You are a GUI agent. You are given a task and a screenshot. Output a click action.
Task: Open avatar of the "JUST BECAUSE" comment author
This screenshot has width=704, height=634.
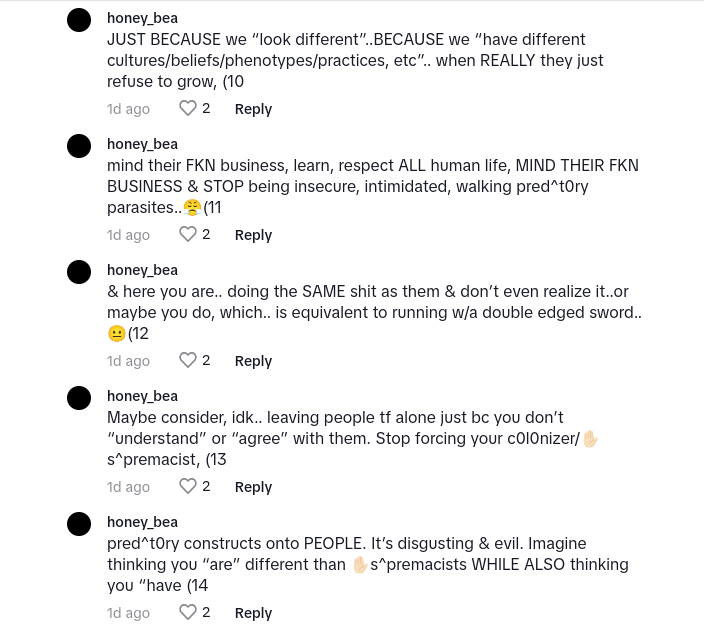tap(79, 20)
